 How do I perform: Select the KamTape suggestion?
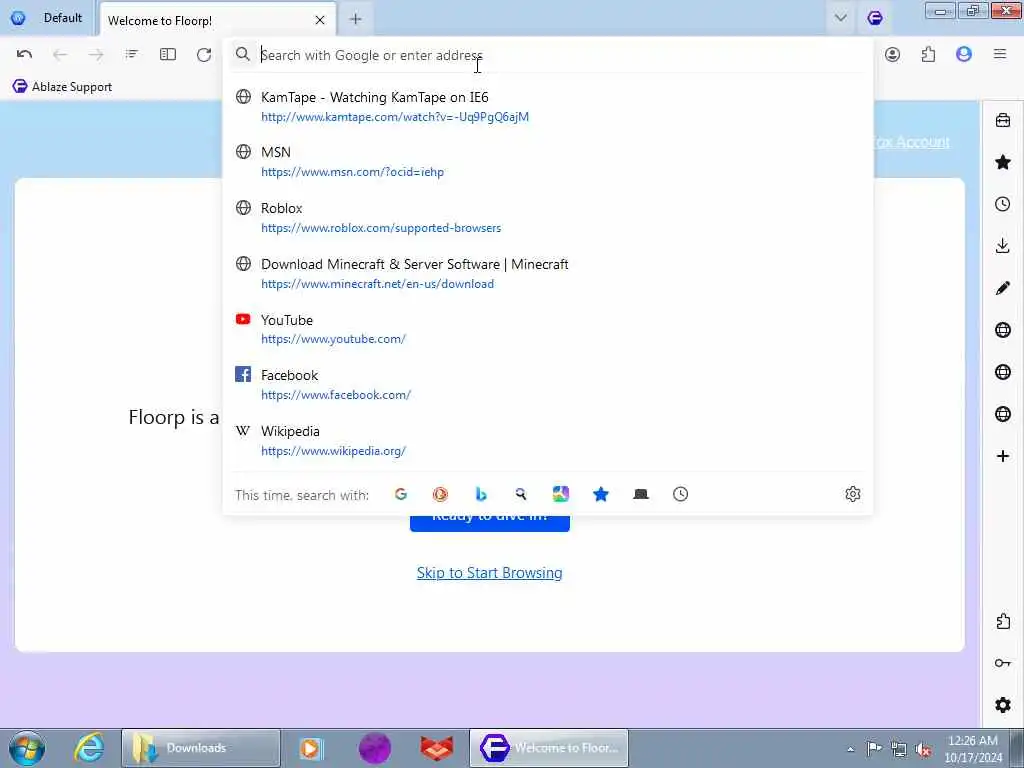pos(547,106)
